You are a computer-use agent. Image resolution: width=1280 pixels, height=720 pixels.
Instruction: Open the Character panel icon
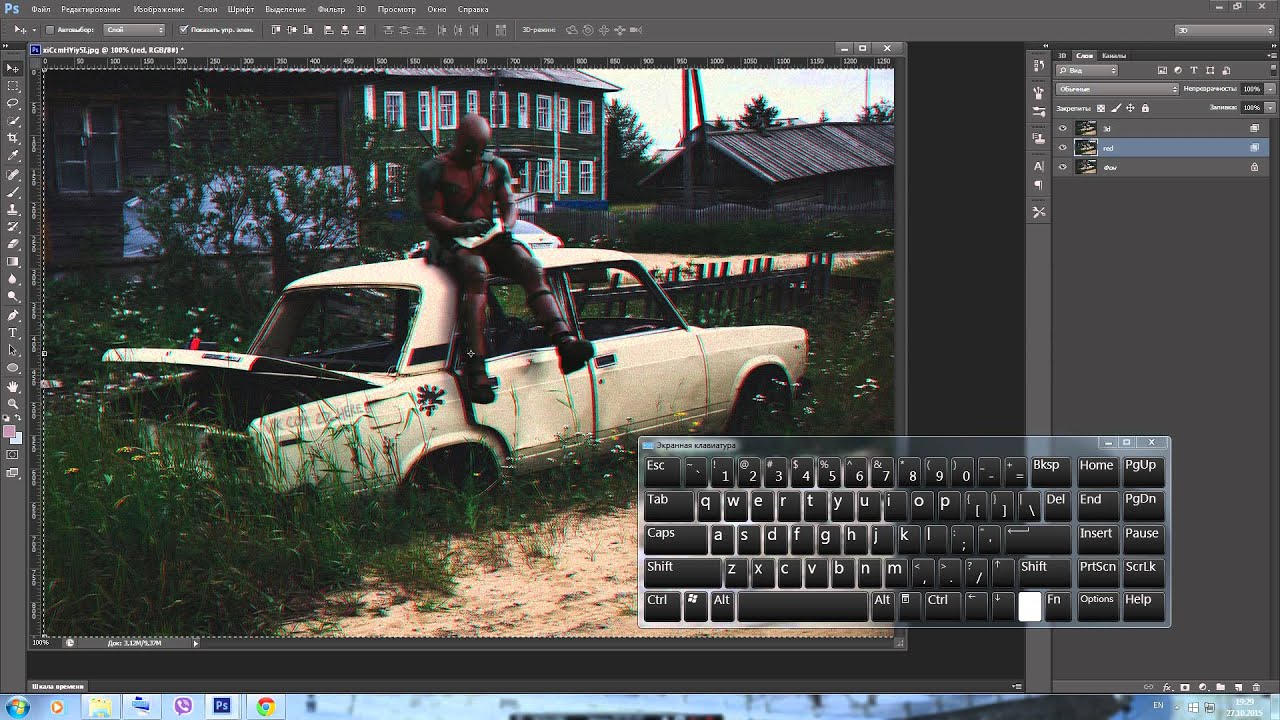pos(1039,166)
